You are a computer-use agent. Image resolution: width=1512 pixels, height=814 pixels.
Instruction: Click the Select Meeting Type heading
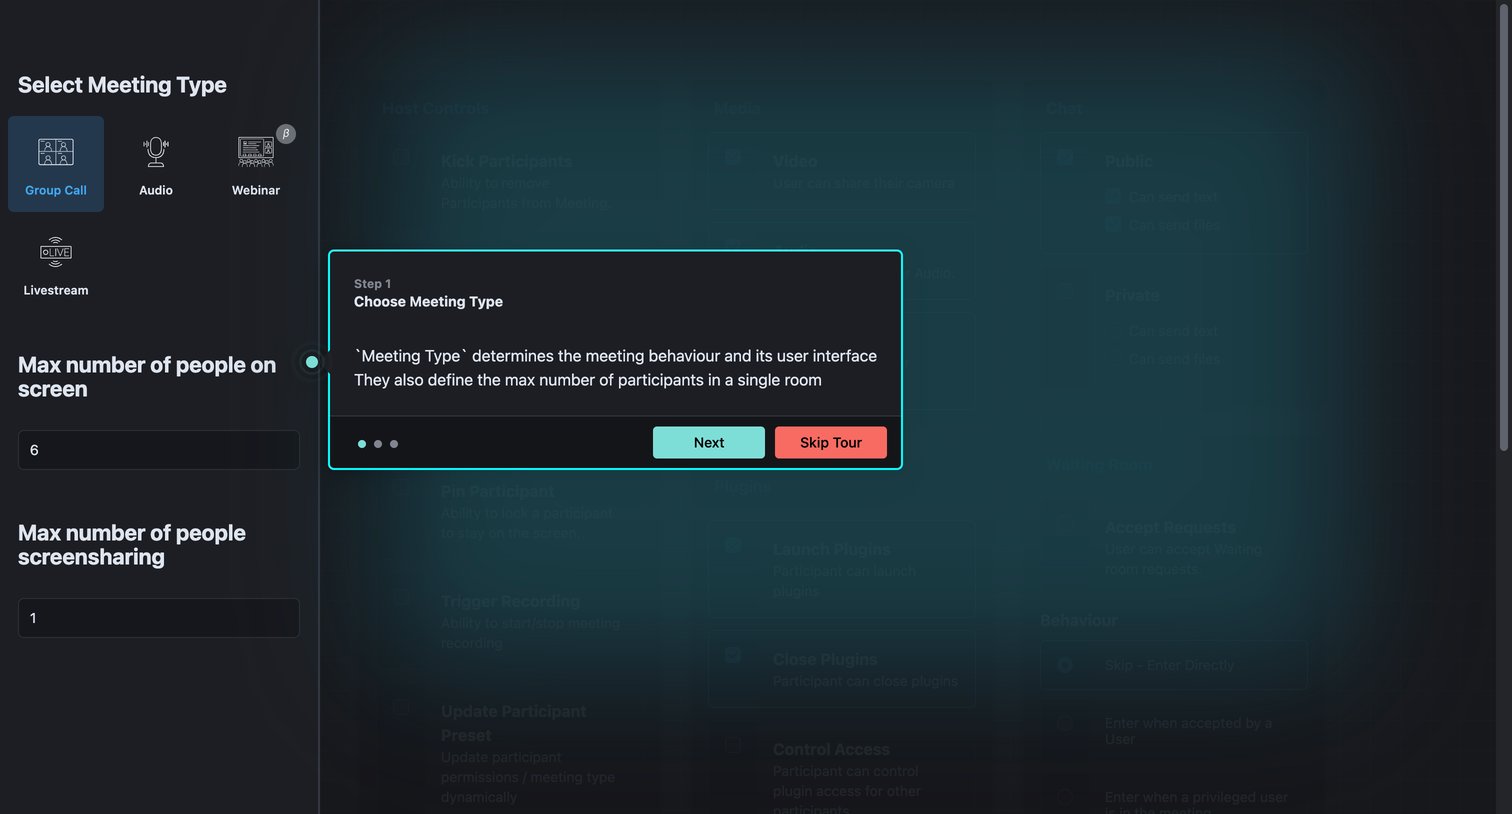tap(122, 85)
